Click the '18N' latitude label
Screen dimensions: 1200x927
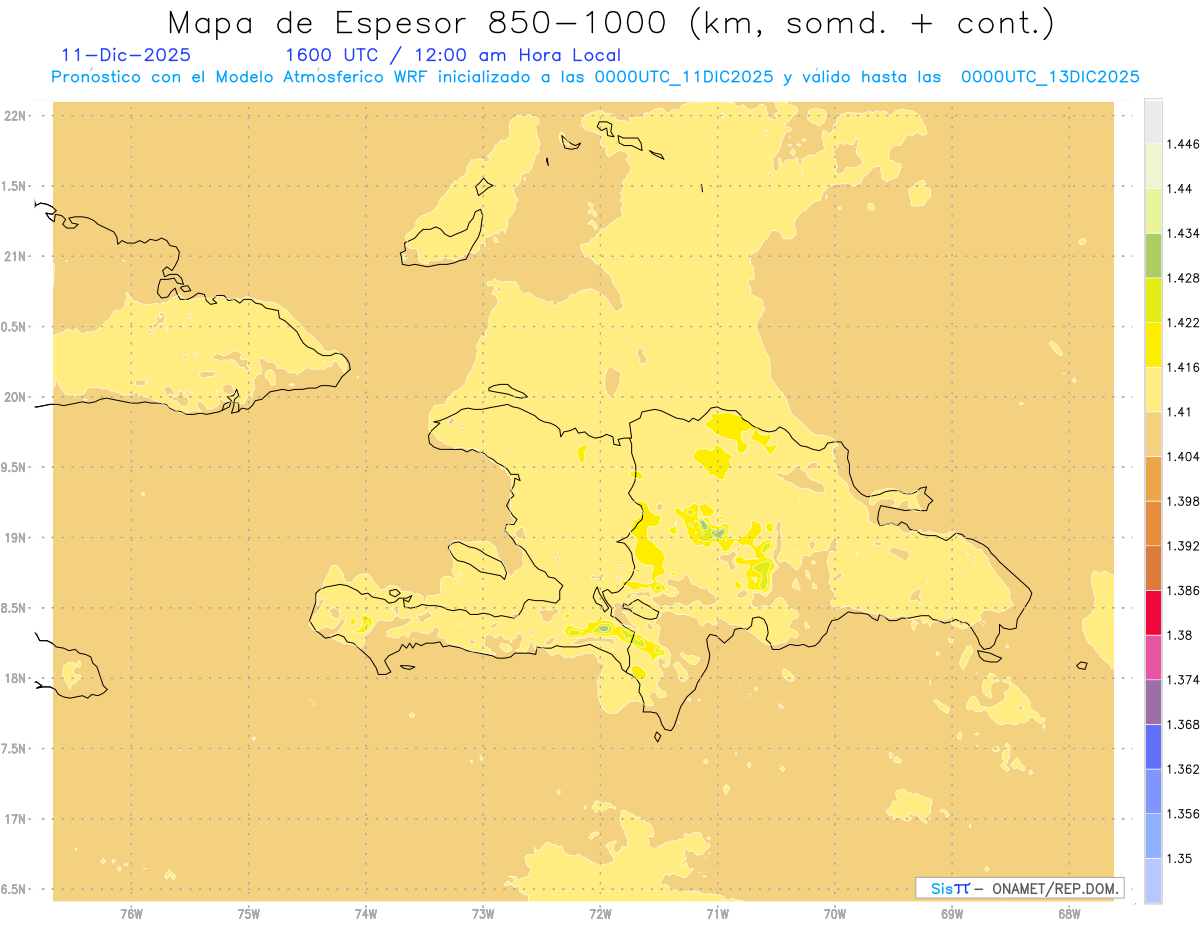pos(17,678)
